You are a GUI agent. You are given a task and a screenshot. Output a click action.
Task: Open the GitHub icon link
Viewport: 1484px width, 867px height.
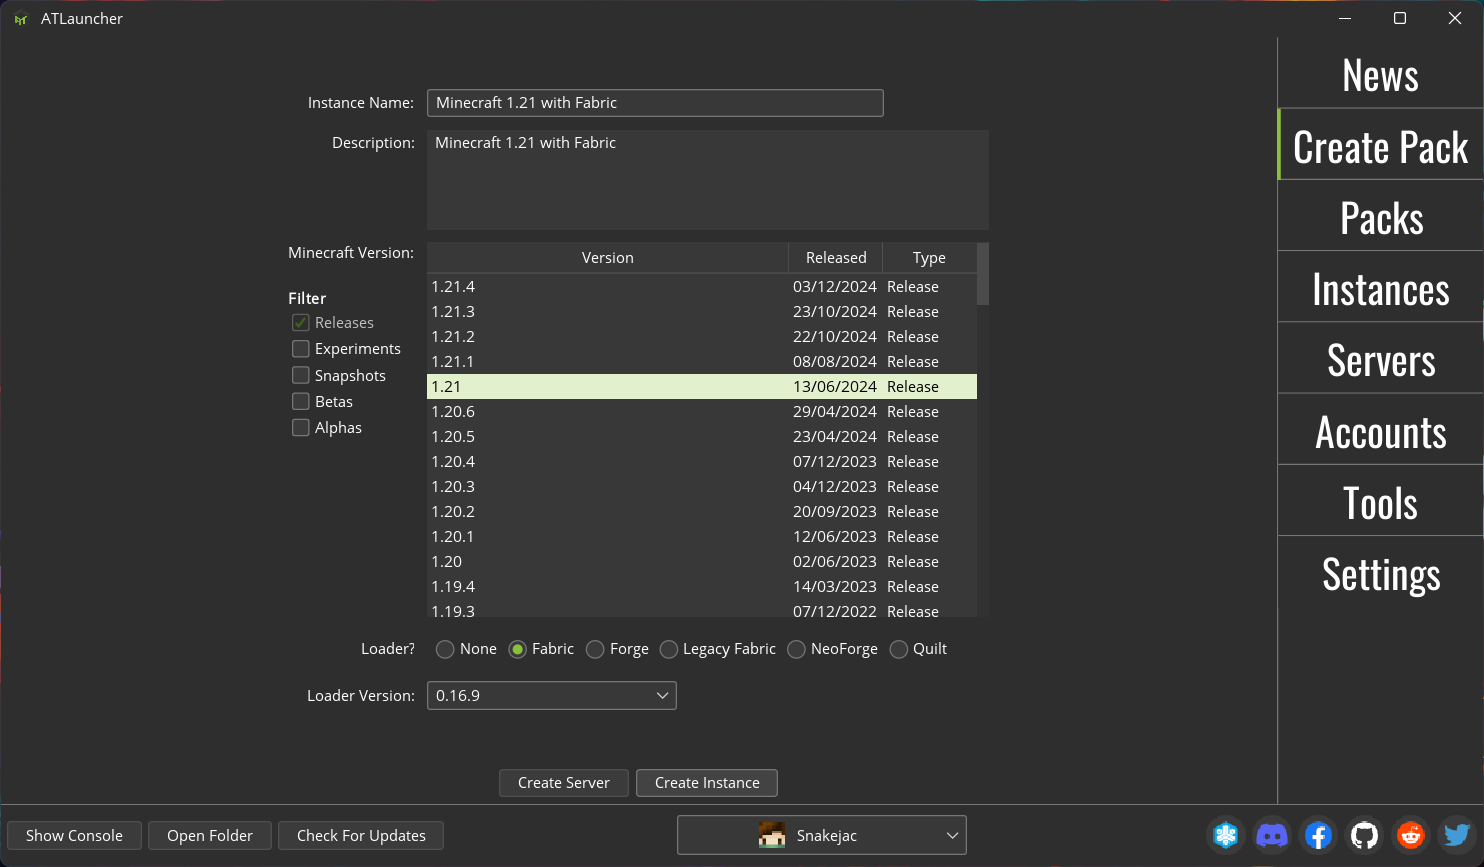pos(1364,835)
